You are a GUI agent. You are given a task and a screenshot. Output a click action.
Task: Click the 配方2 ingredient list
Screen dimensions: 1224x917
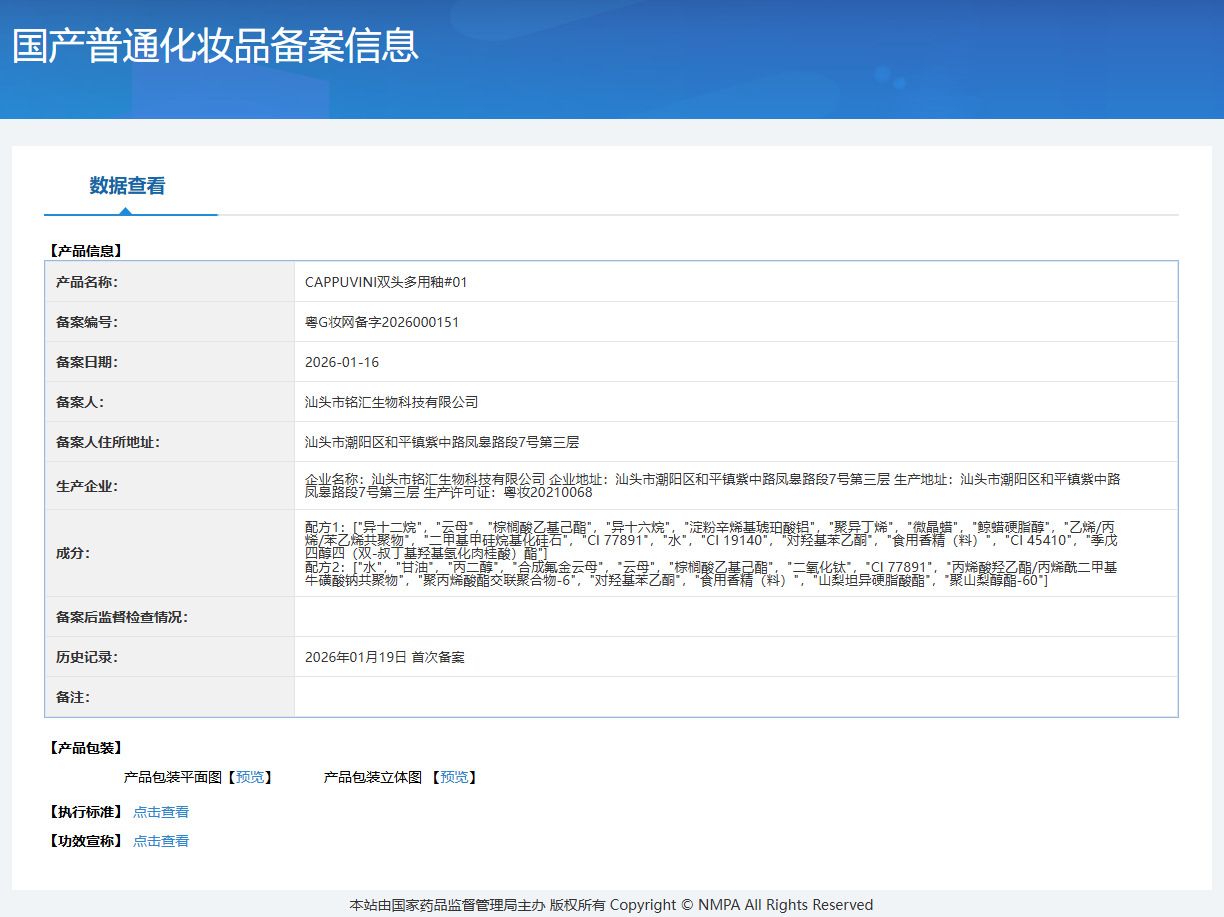711,574
